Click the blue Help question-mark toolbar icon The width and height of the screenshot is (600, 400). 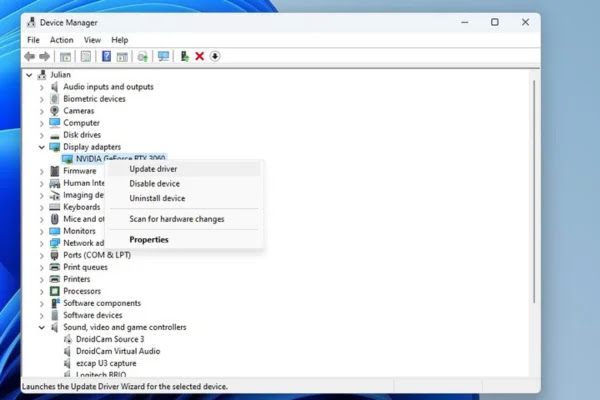tap(106, 56)
